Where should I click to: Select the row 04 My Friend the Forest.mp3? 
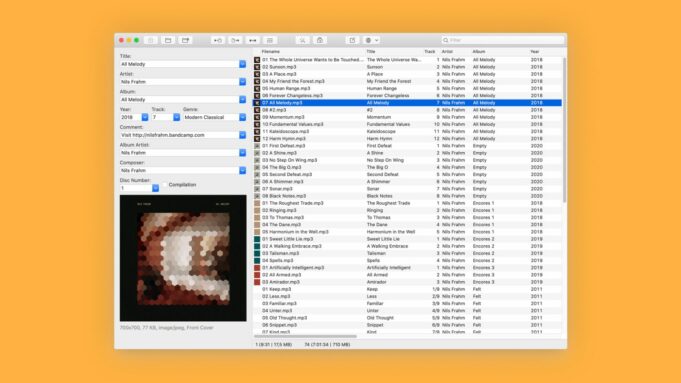pyautogui.click(x=407, y=81)
